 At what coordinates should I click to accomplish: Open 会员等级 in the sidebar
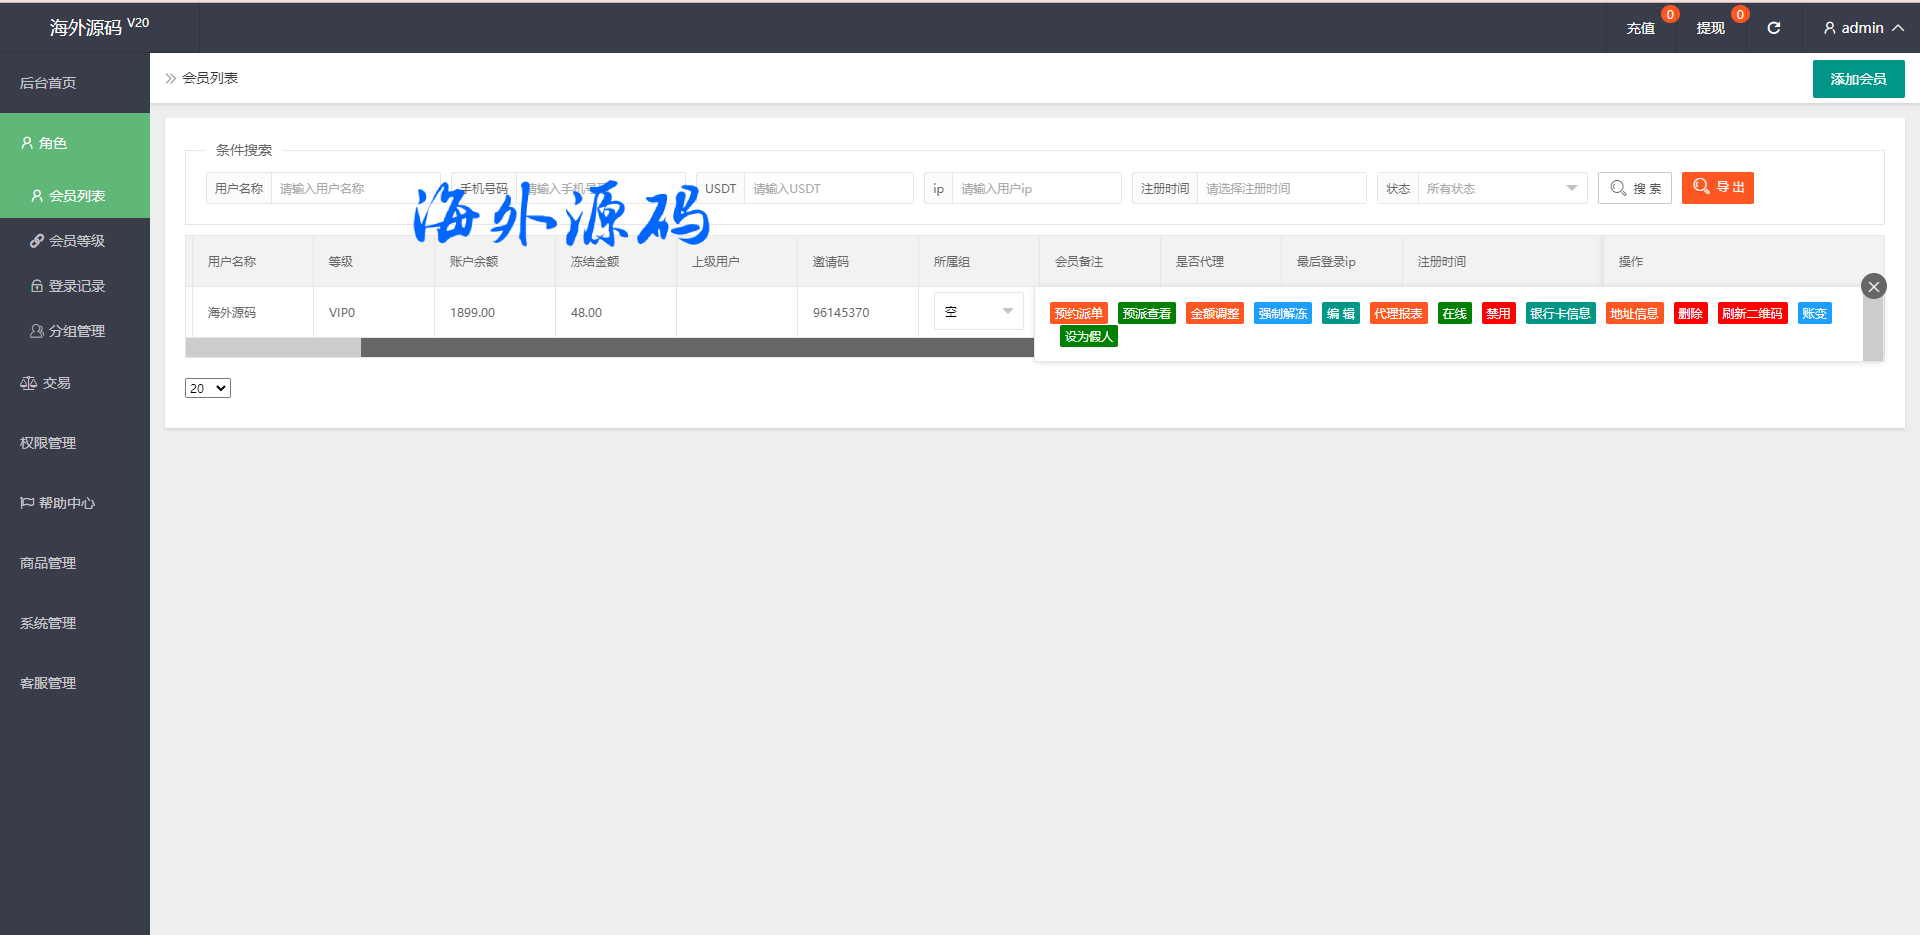pos(76,241)
